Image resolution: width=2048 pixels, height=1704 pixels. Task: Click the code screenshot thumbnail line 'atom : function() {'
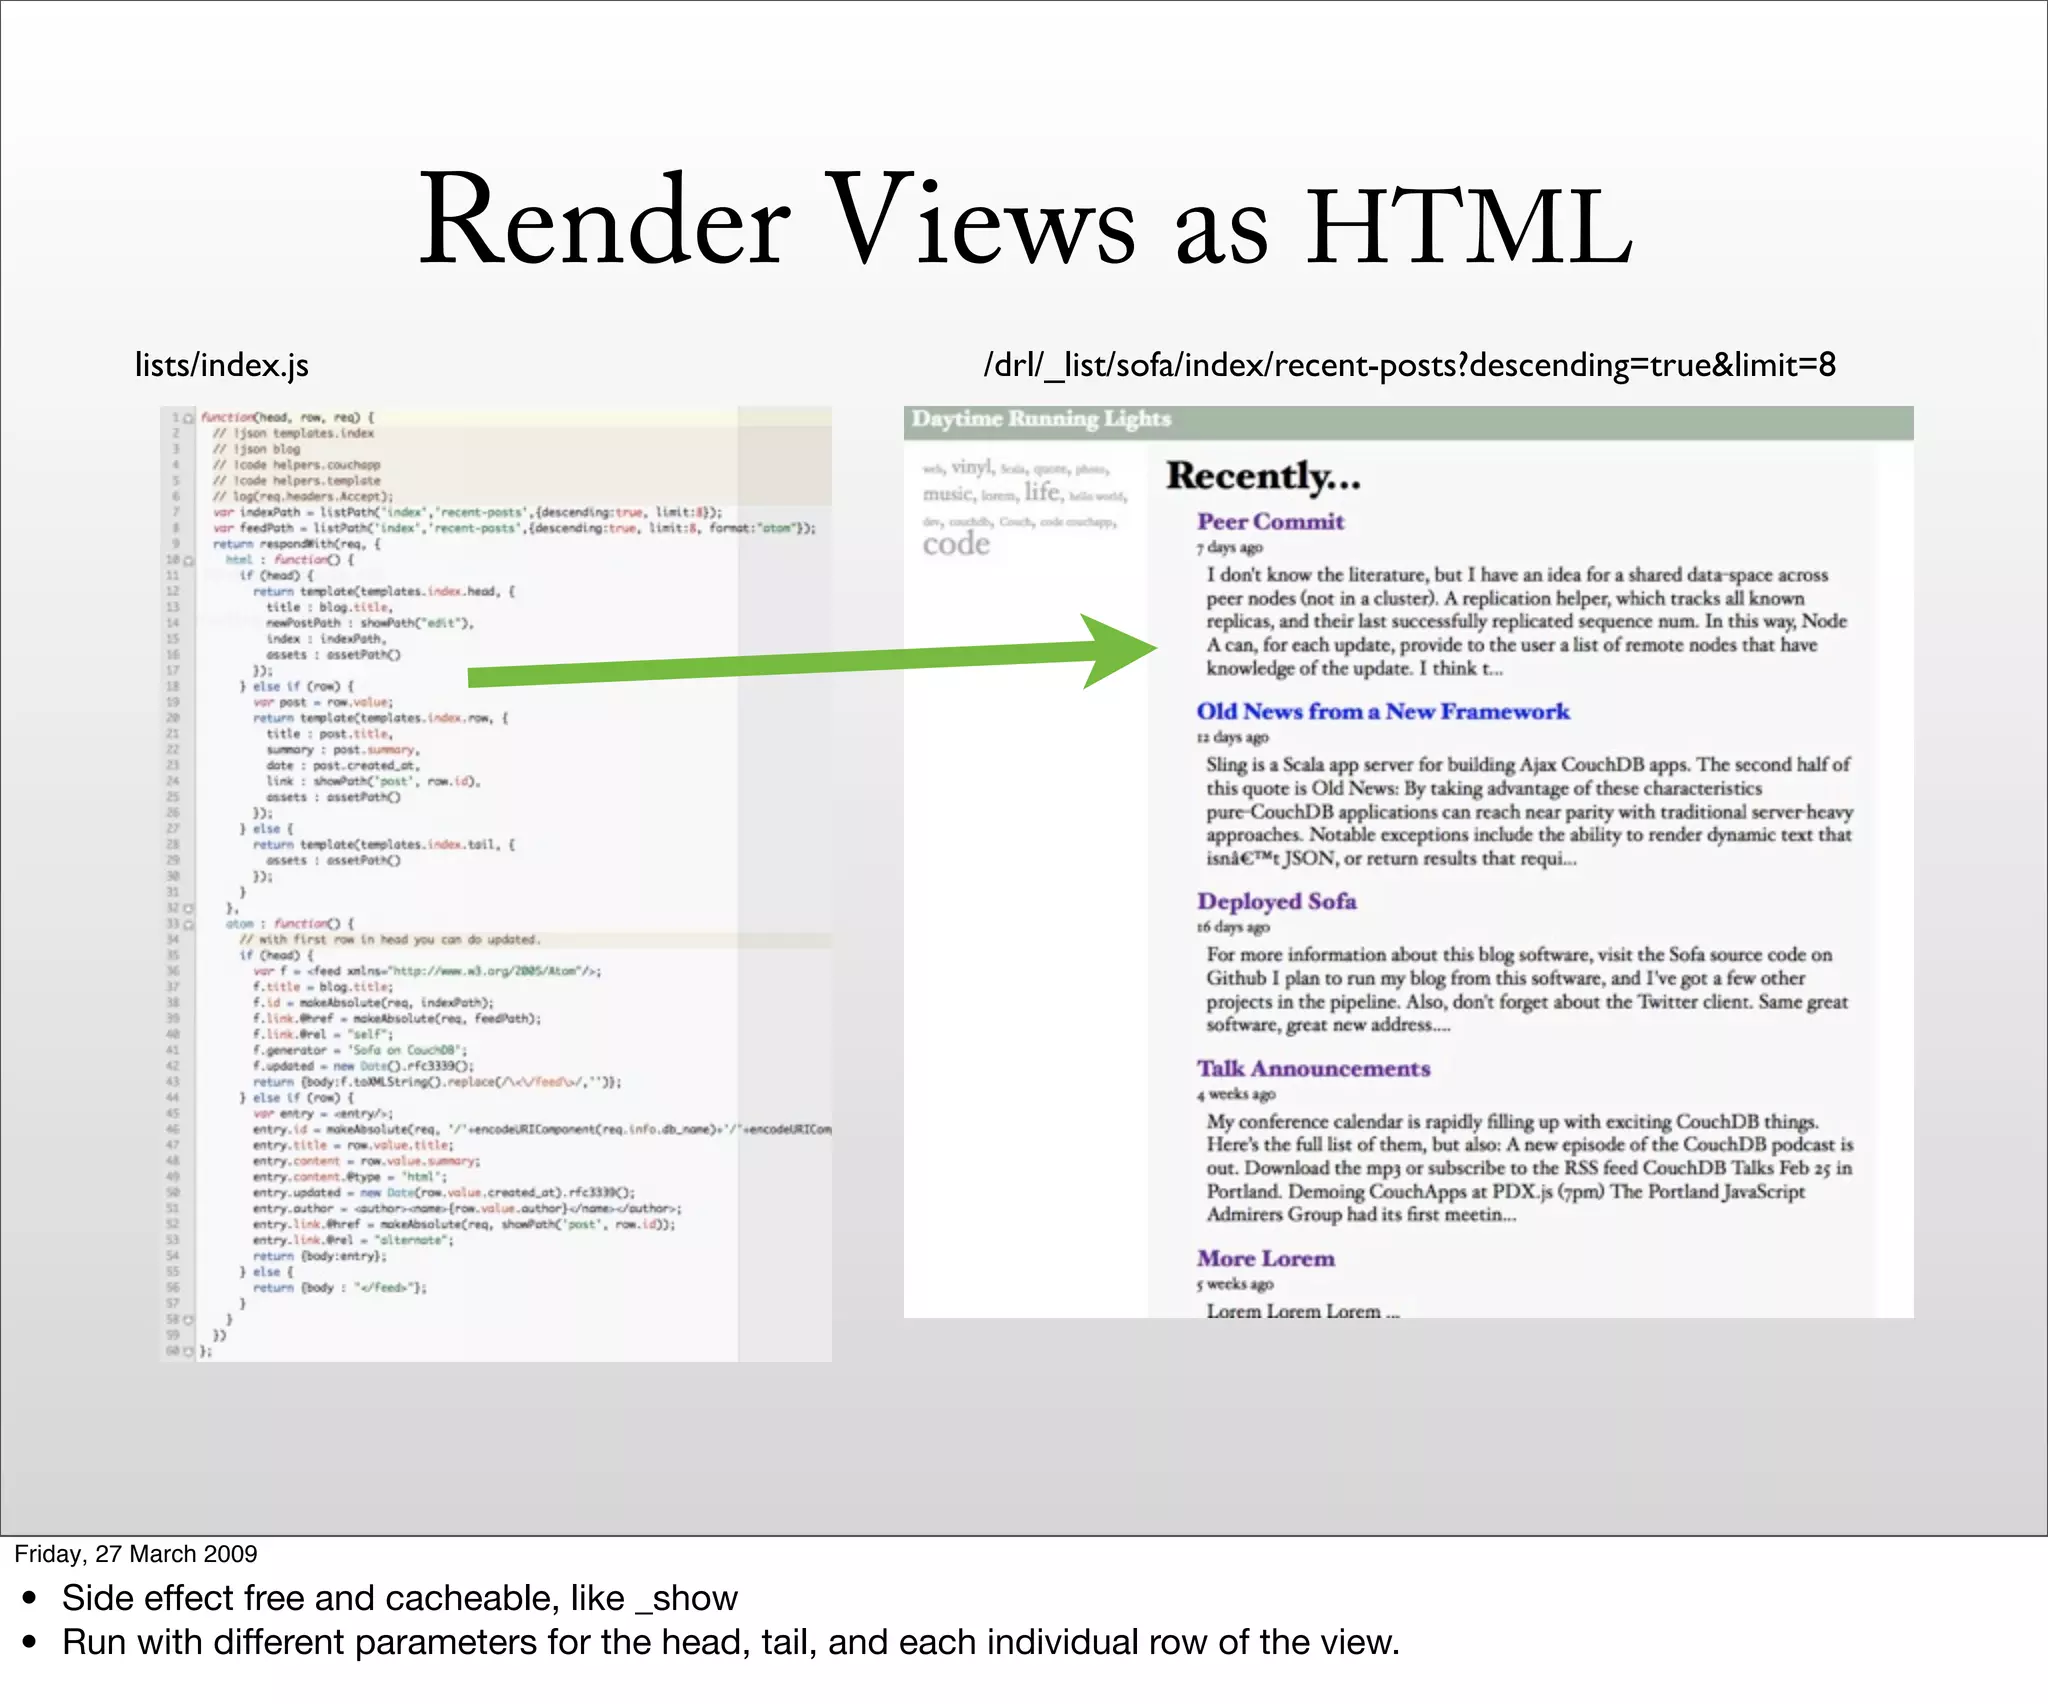pyautogui.click(x=289, y=924)
